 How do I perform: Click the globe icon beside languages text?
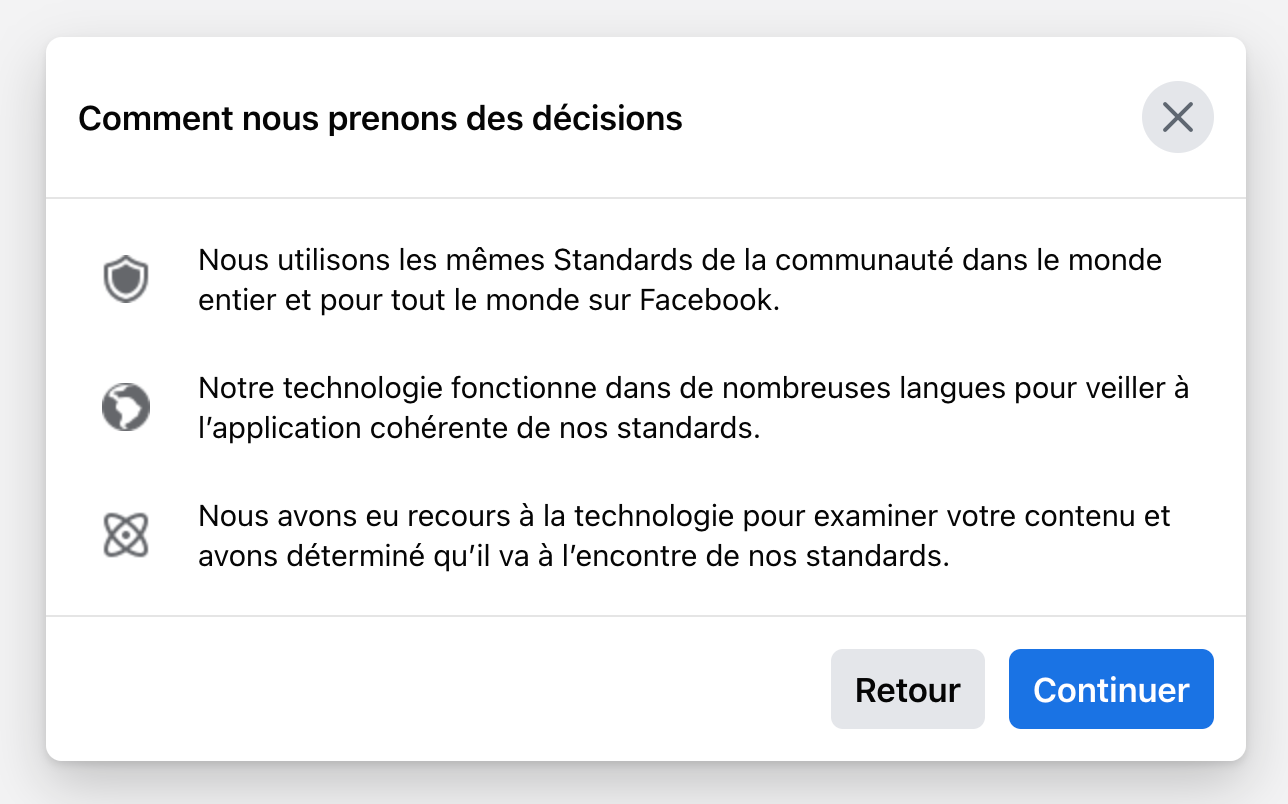coord(126,407)
